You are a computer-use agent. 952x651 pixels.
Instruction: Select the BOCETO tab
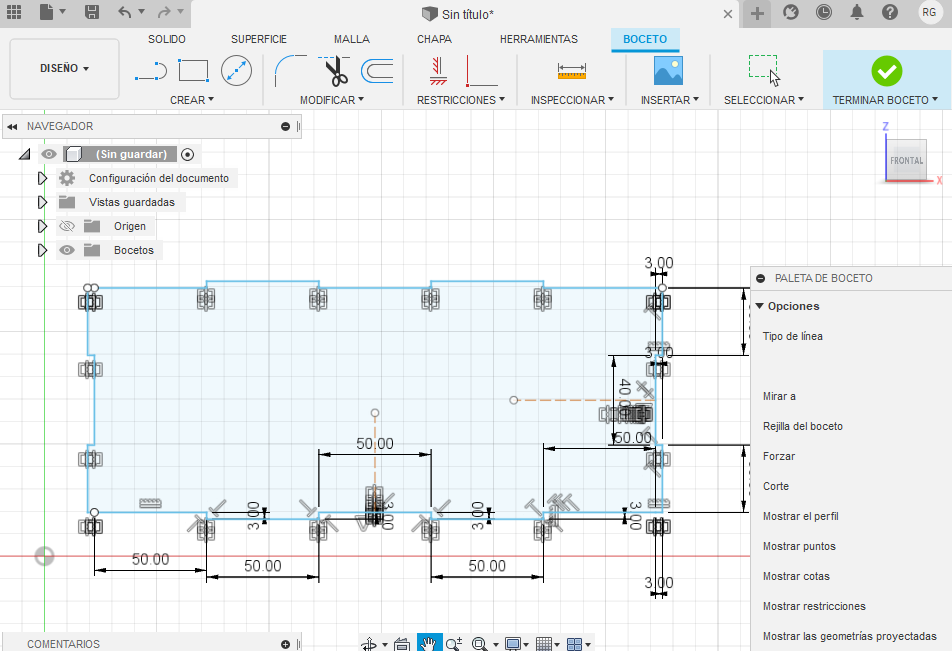645,39
